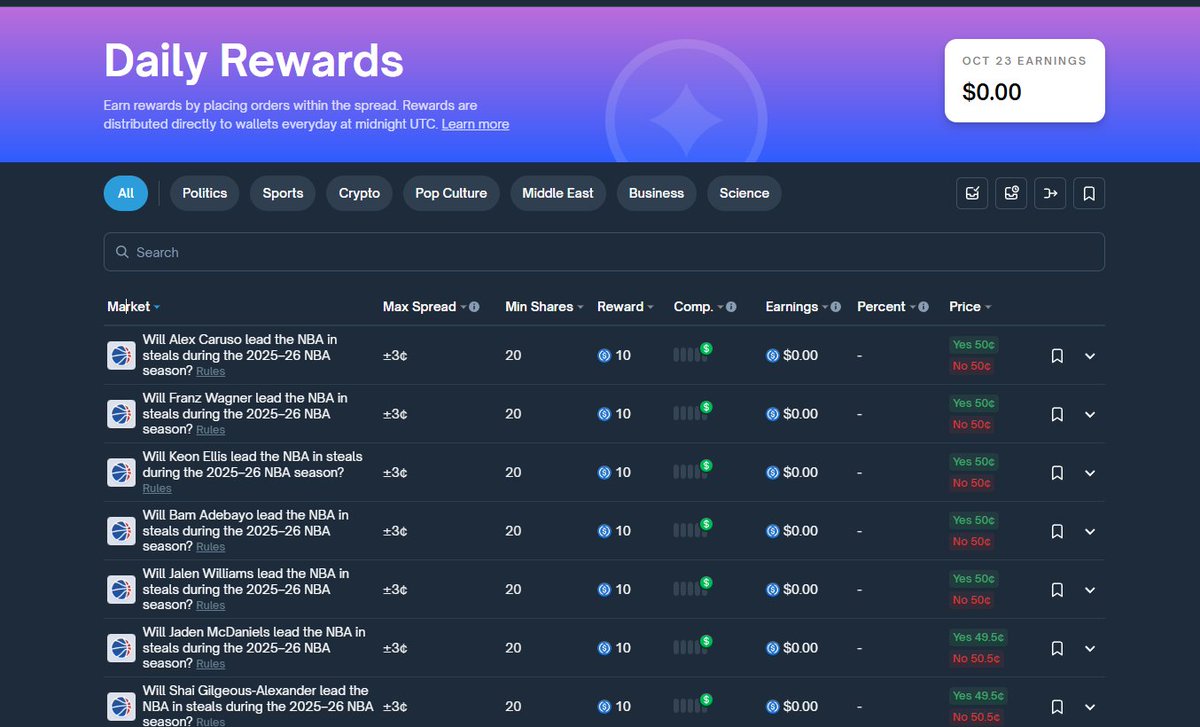The width and height of the screenshot is (1200, 727).
Task: Bookmark the Jaden McDaniels steals market
Action: (x=1057, y=648)
